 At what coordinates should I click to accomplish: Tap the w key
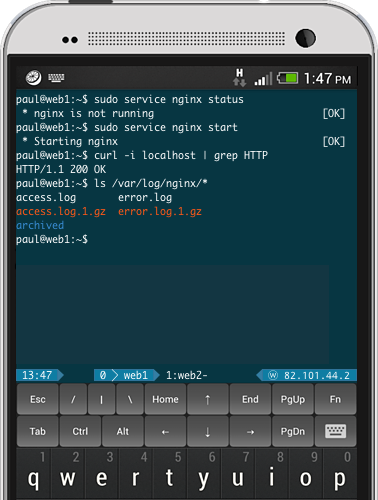[x=68, y=474]
